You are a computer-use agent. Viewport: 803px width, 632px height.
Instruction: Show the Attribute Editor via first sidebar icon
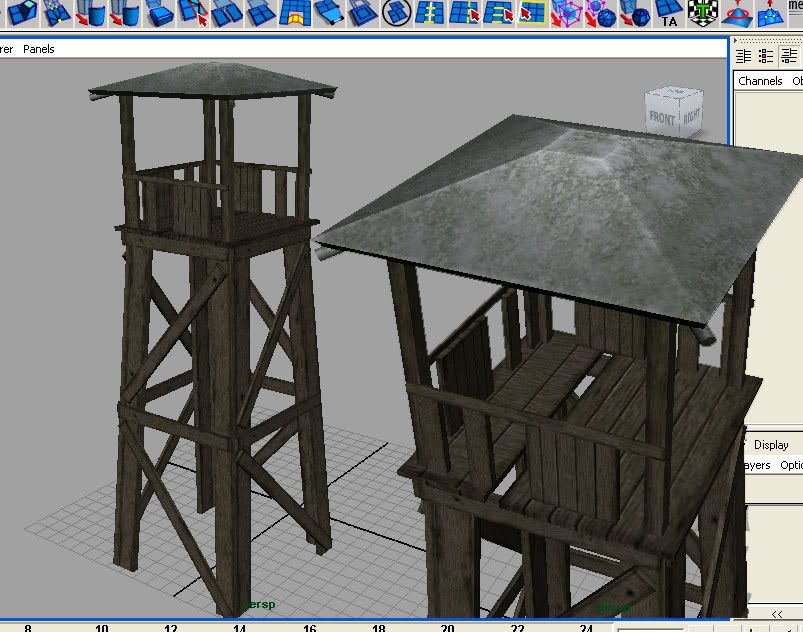tap(744, 55)
